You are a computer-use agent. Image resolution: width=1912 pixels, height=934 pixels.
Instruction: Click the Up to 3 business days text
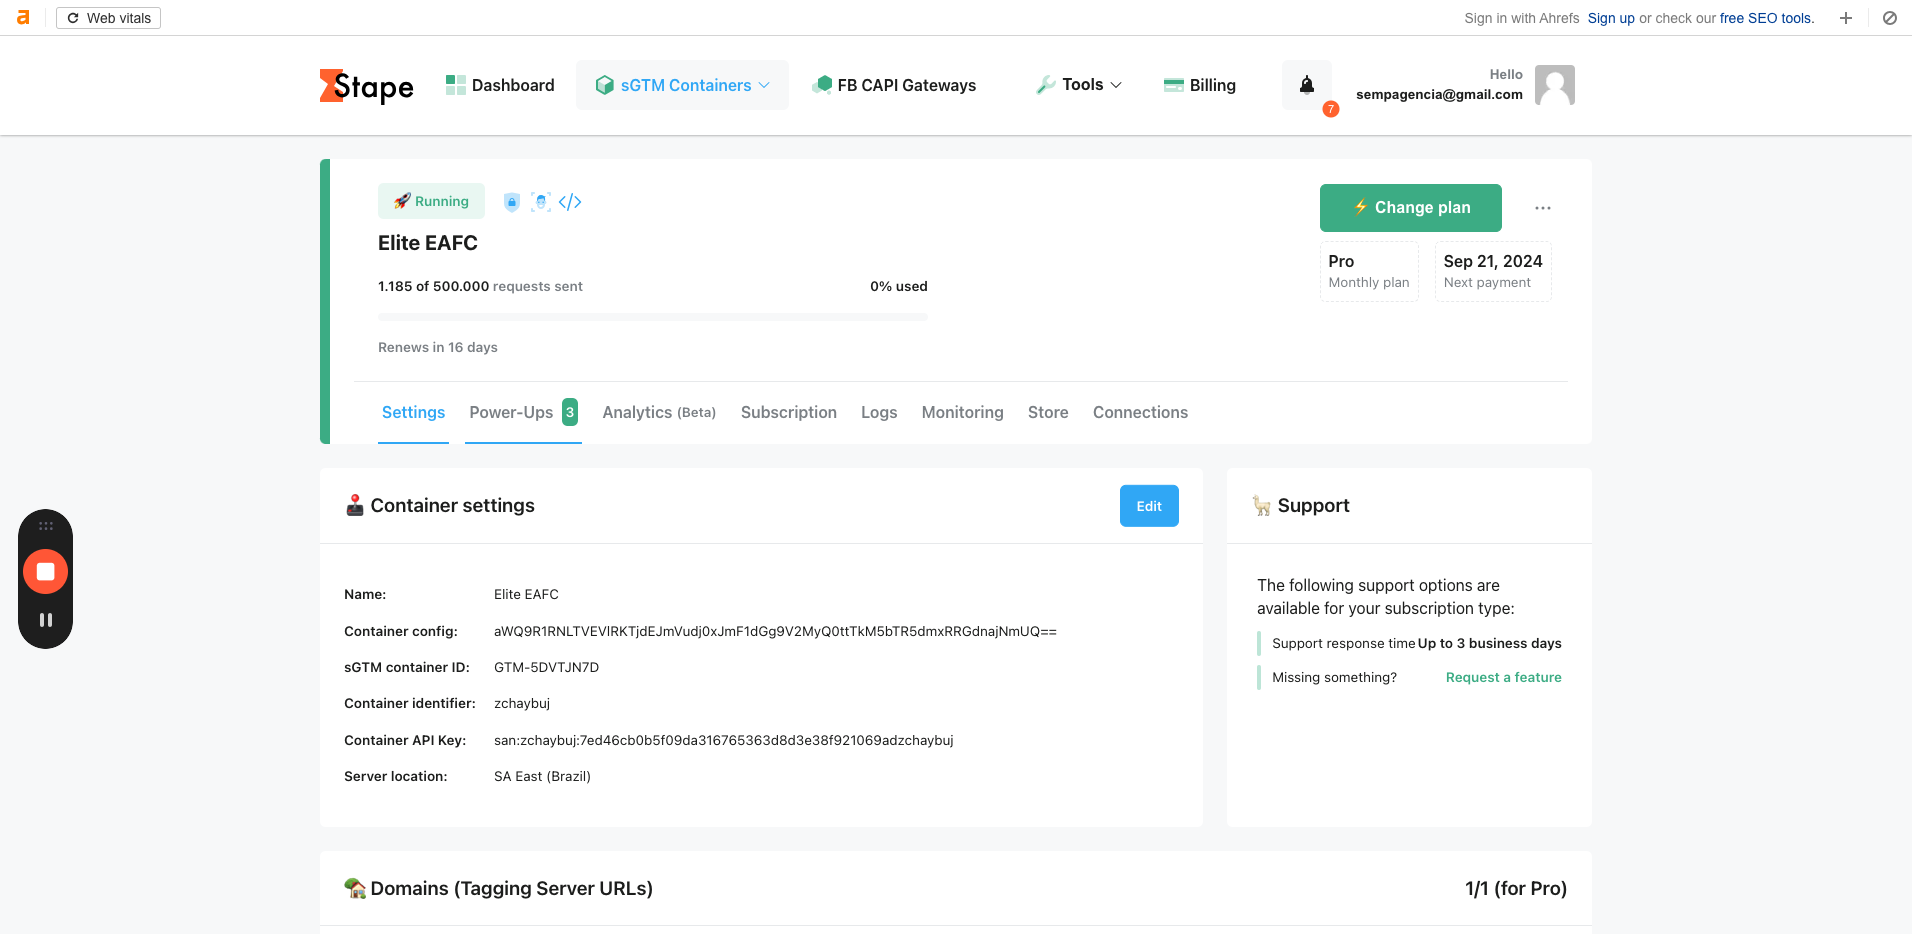point(1489,643)
